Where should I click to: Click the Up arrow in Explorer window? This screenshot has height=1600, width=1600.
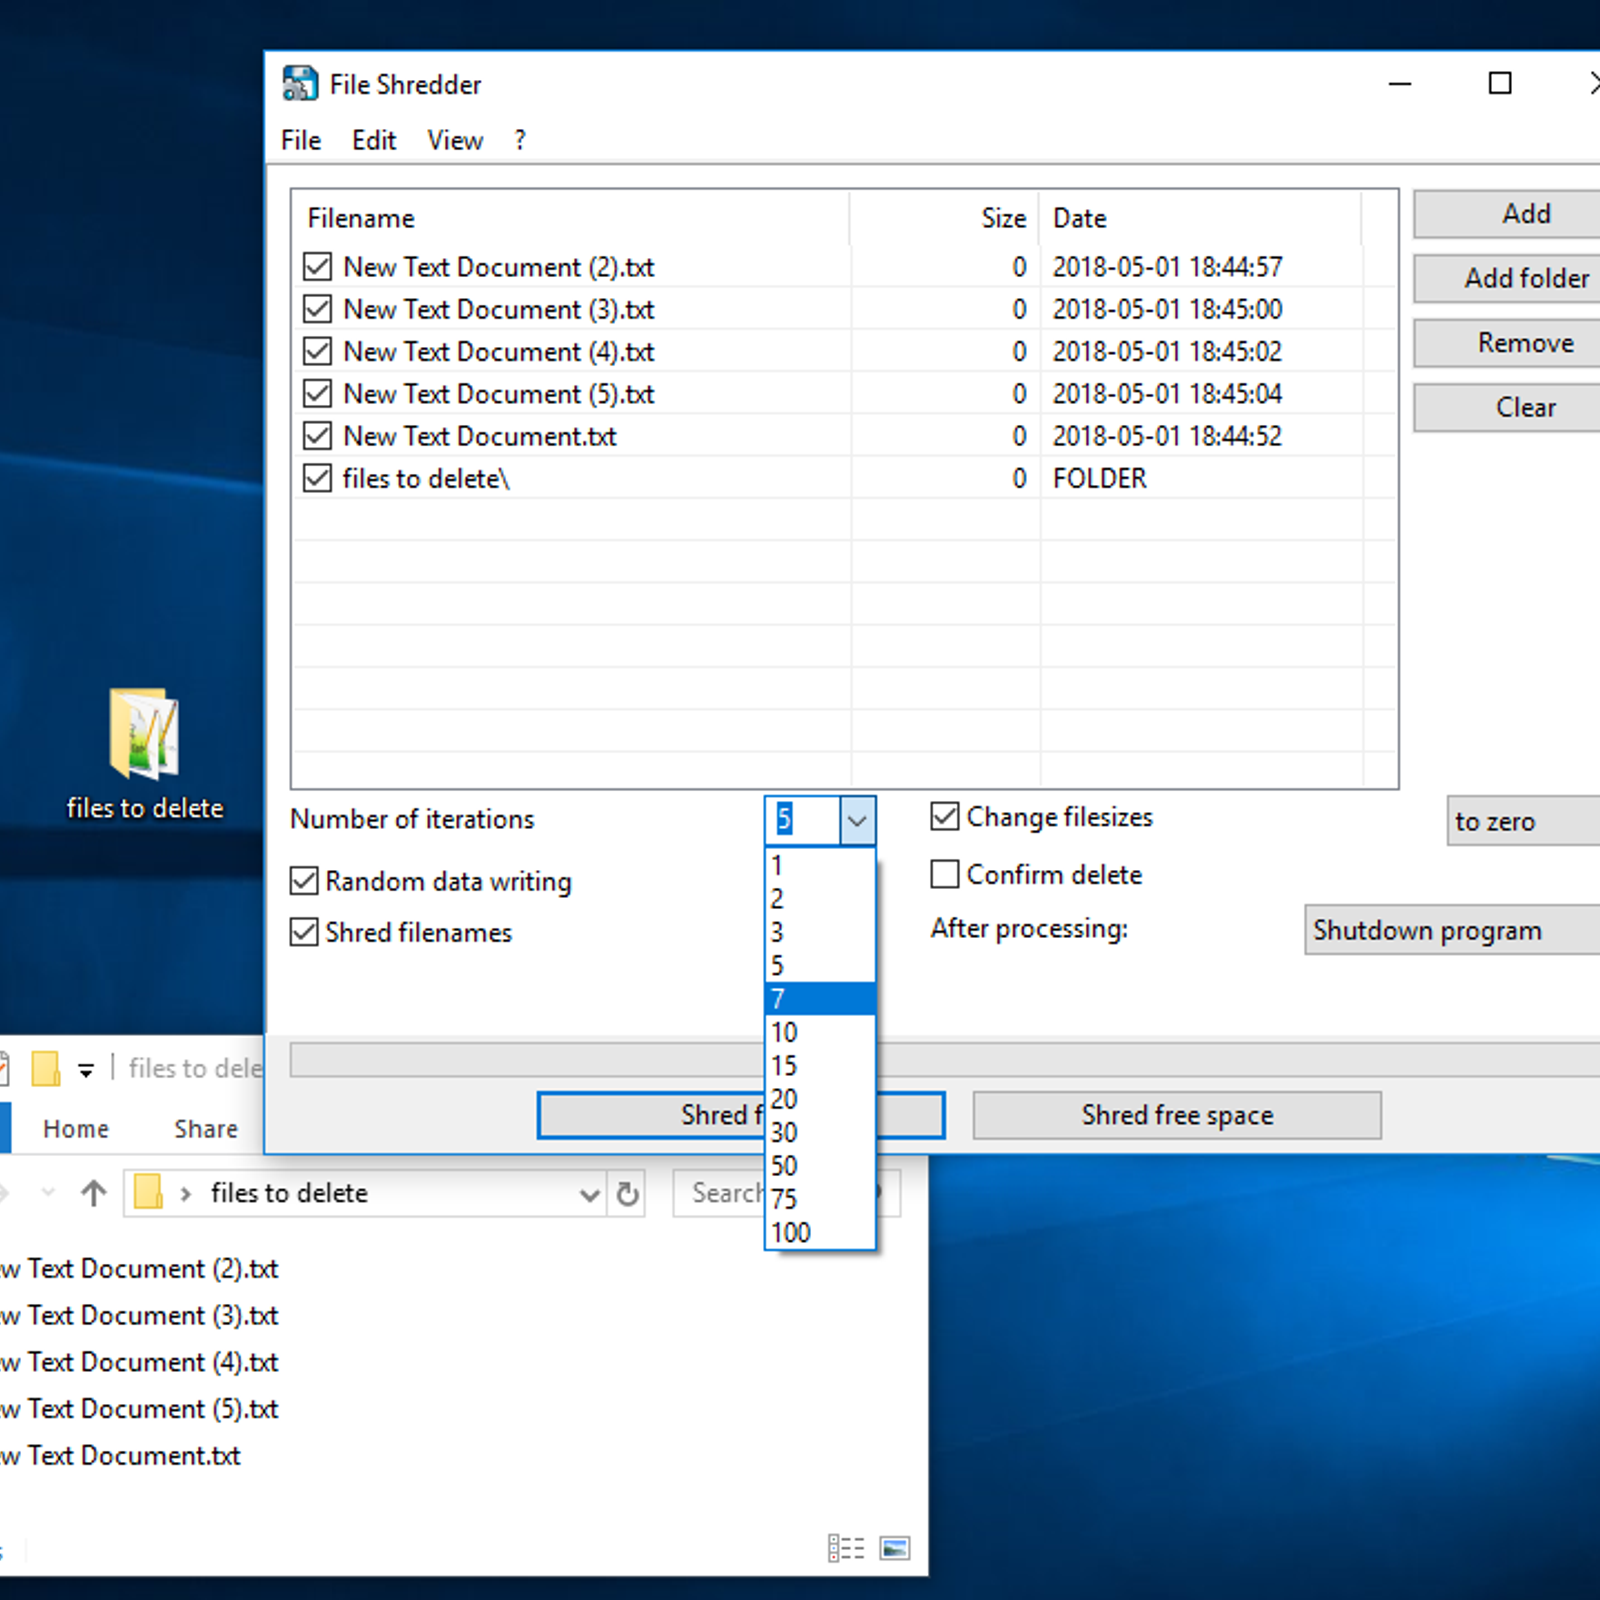tap(94, 1193)
